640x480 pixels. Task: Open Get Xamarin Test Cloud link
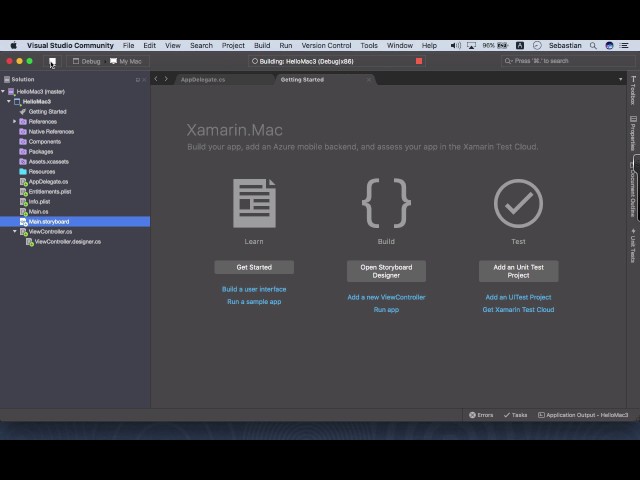pos(518,309)
